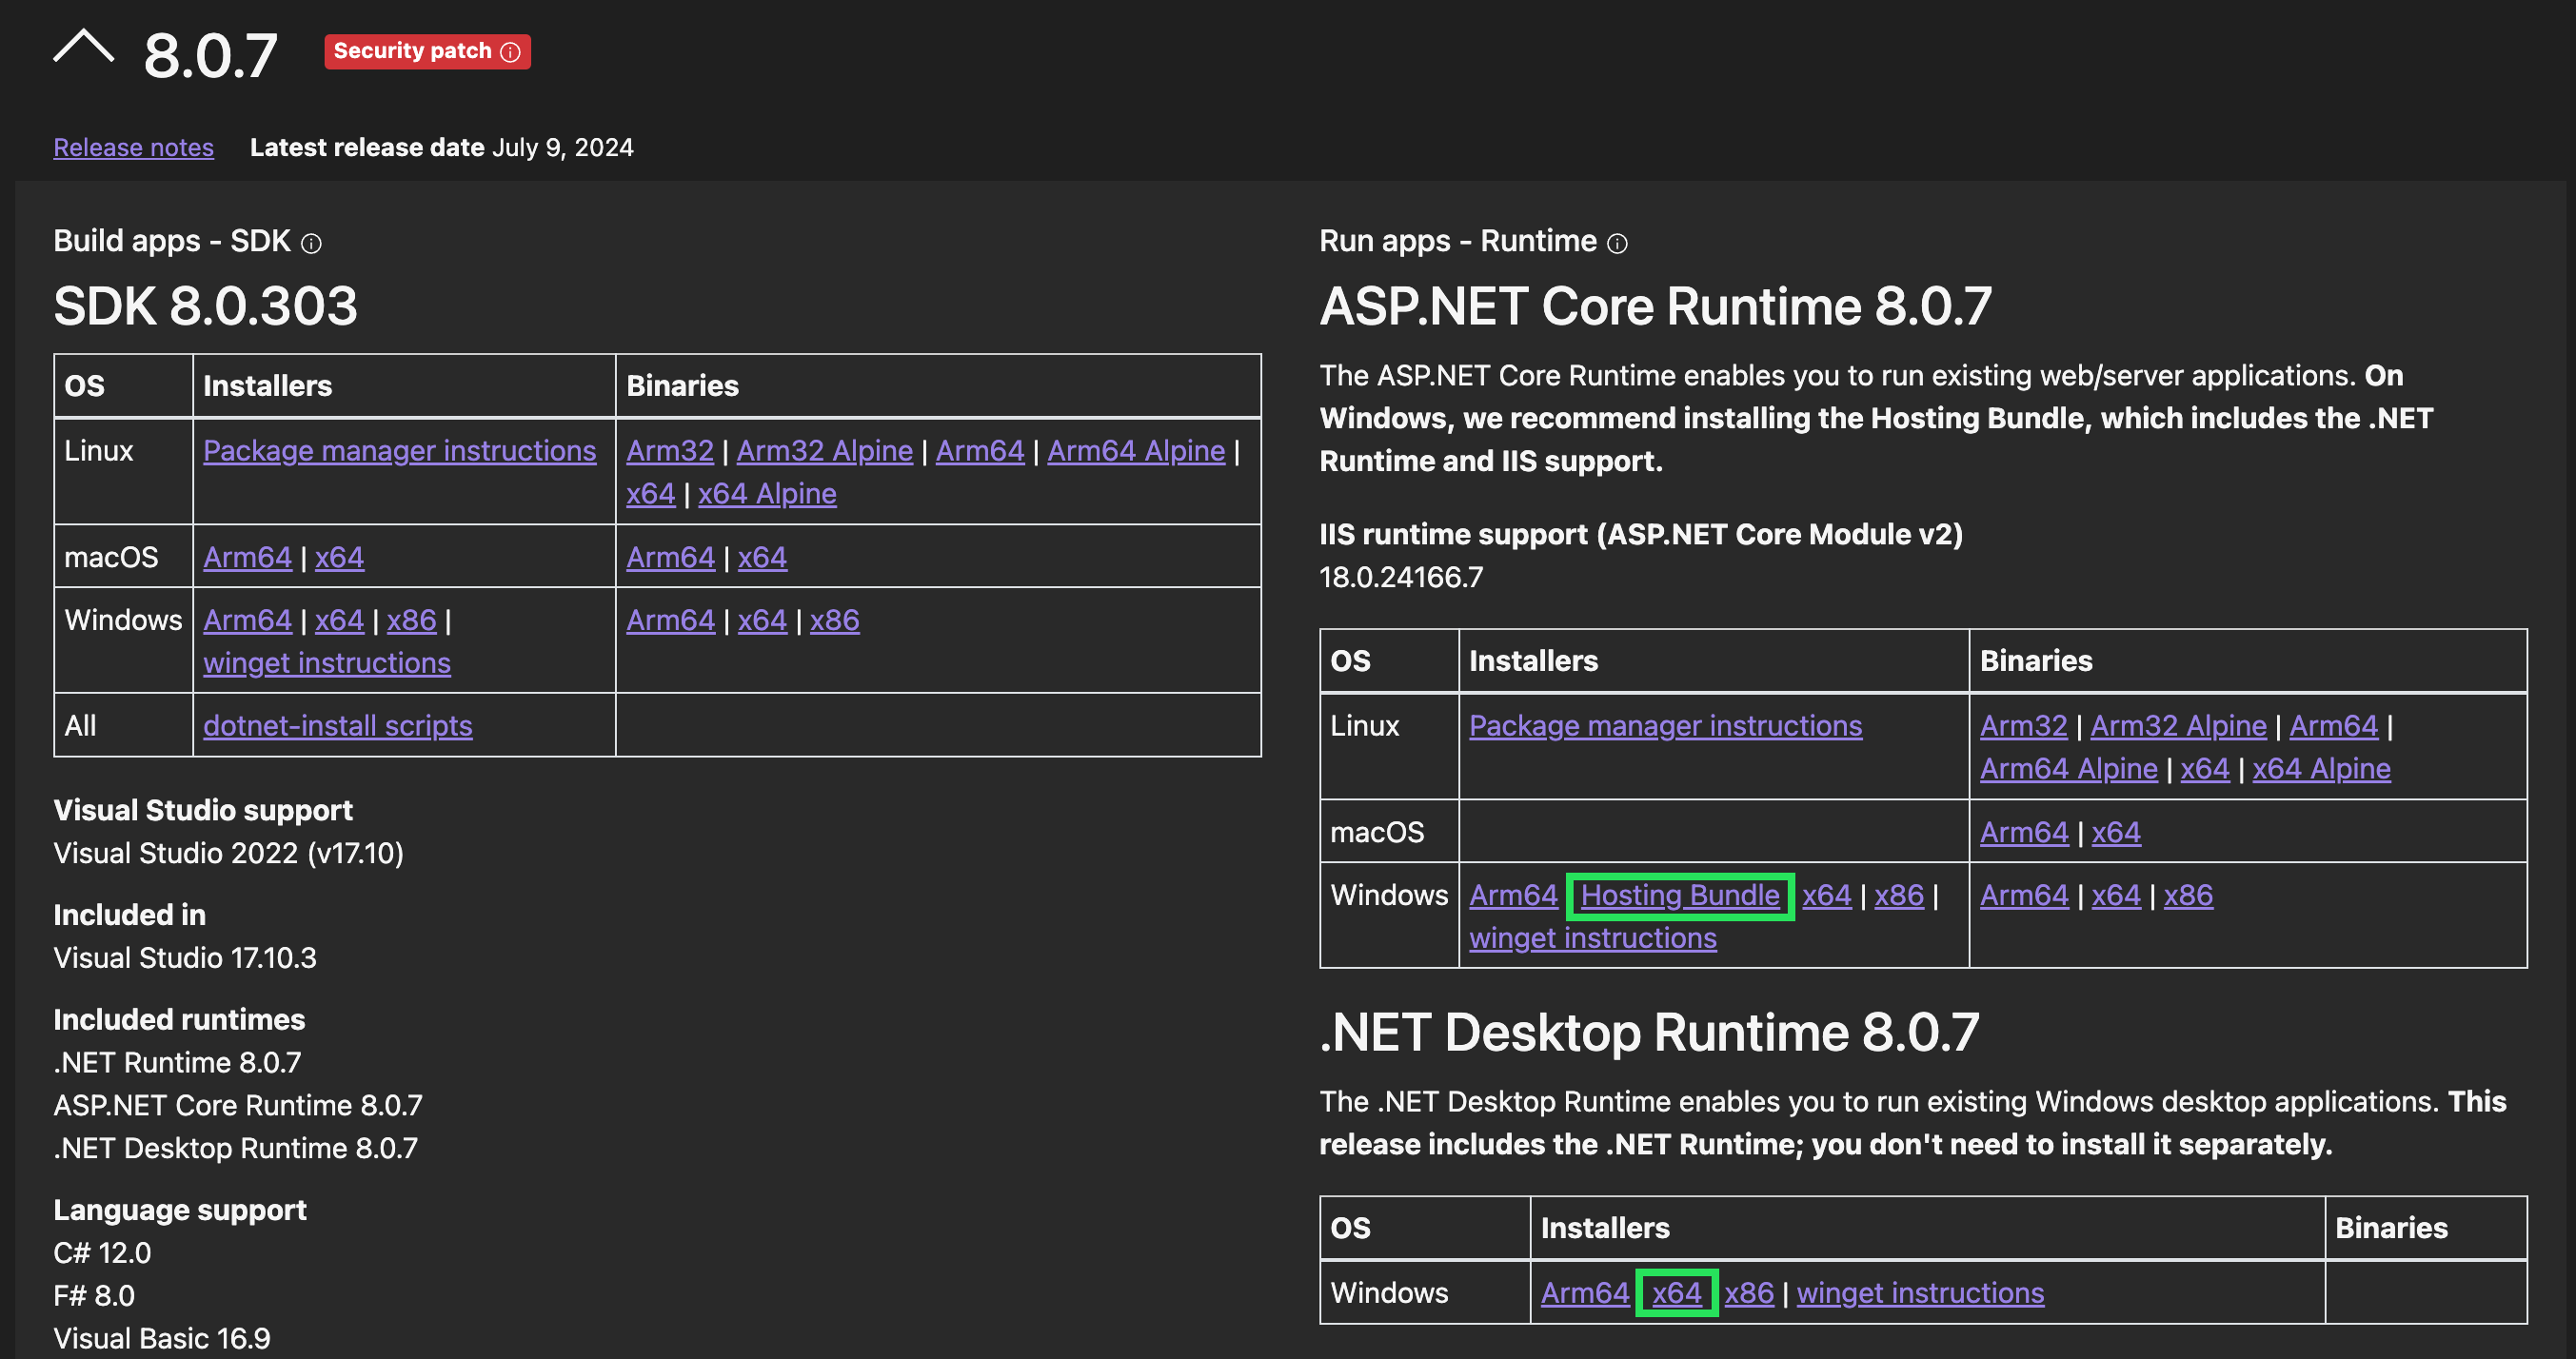2576x1359 pixels.
Task: Download ASP.NET Core macOS Arm64 binary
Action: coord(2024,832)
